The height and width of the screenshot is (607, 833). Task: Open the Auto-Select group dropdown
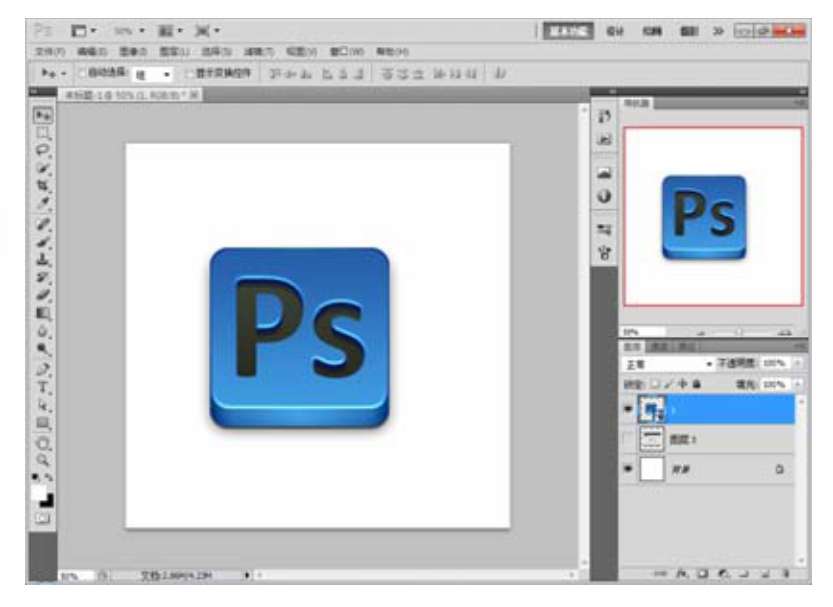coord(153,74)
